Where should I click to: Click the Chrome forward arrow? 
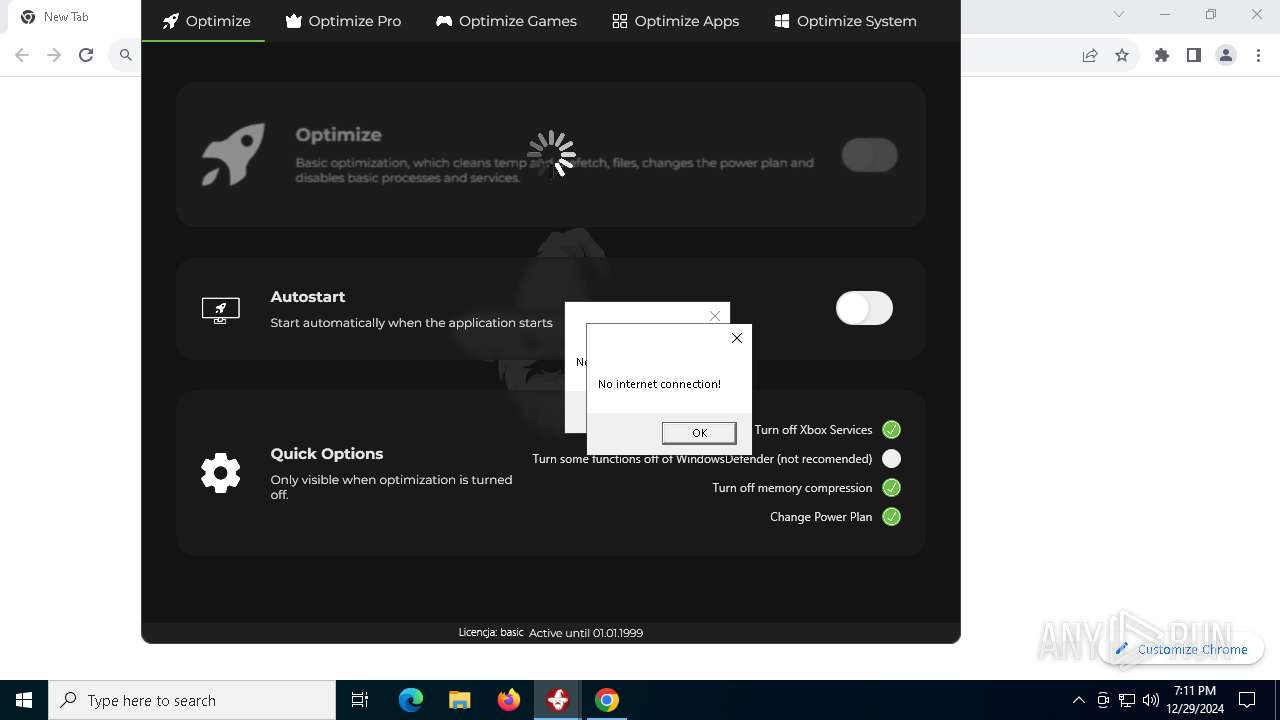pyautogui.click(x=54, y=55)
